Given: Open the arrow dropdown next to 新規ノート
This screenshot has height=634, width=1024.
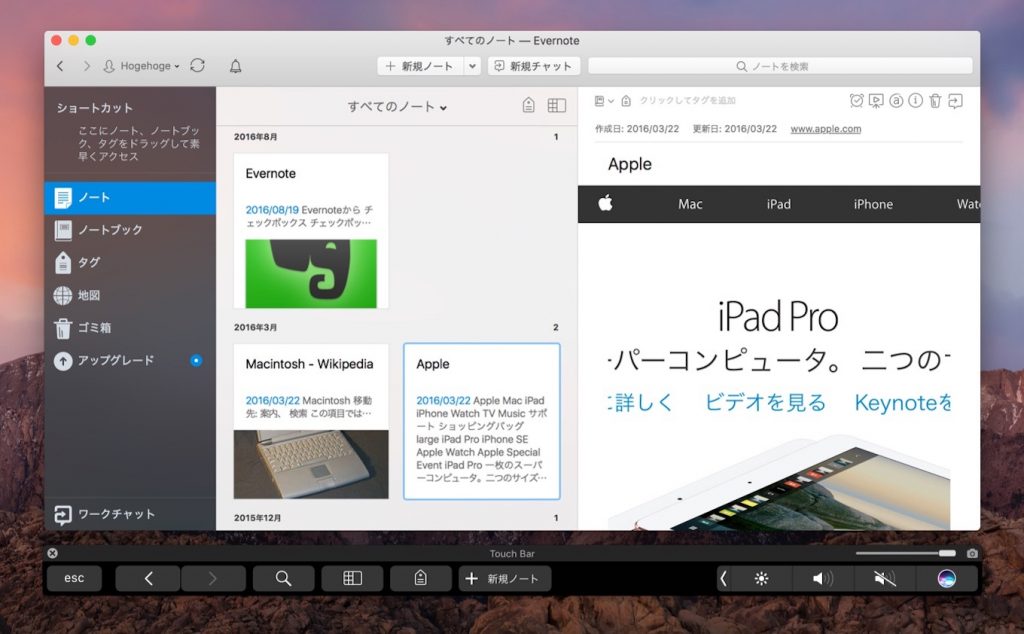Looking at the screenshot, I should pyautogui.click(x=472, y=66).
